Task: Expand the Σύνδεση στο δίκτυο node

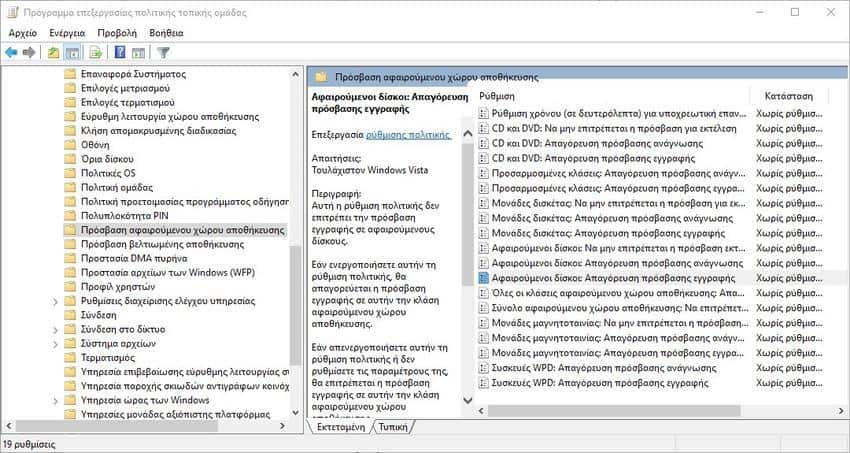Action: tap(55, 329)
